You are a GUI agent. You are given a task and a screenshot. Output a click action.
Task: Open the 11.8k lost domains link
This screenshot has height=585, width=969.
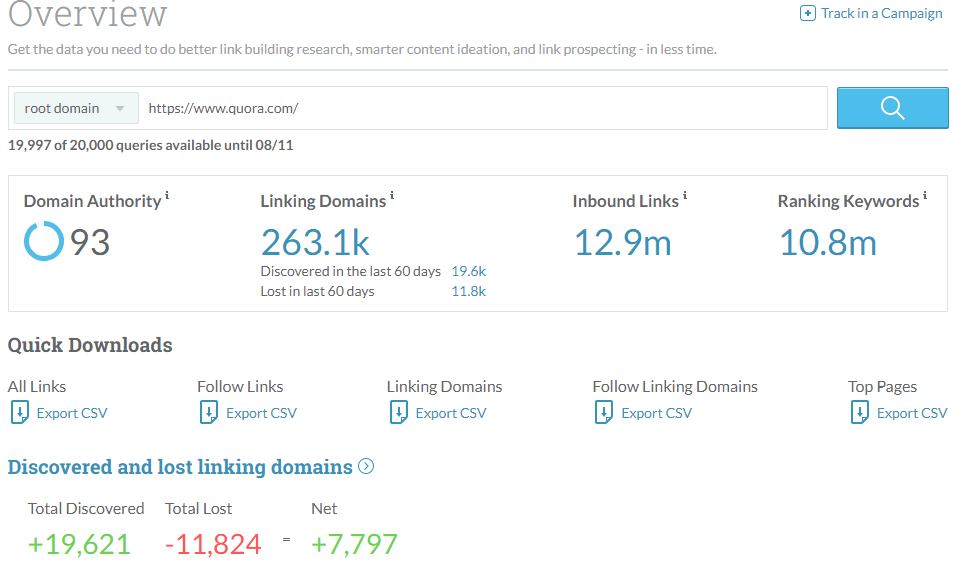tap(468, 291)
